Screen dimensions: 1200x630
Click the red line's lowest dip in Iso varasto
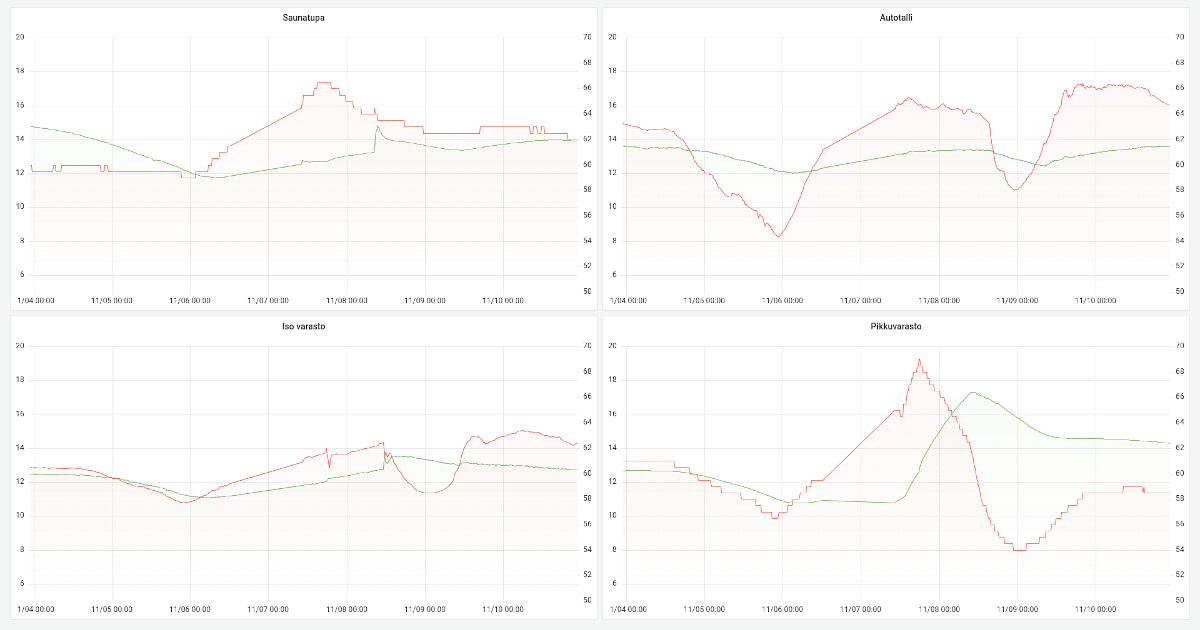tap(184, 502)
